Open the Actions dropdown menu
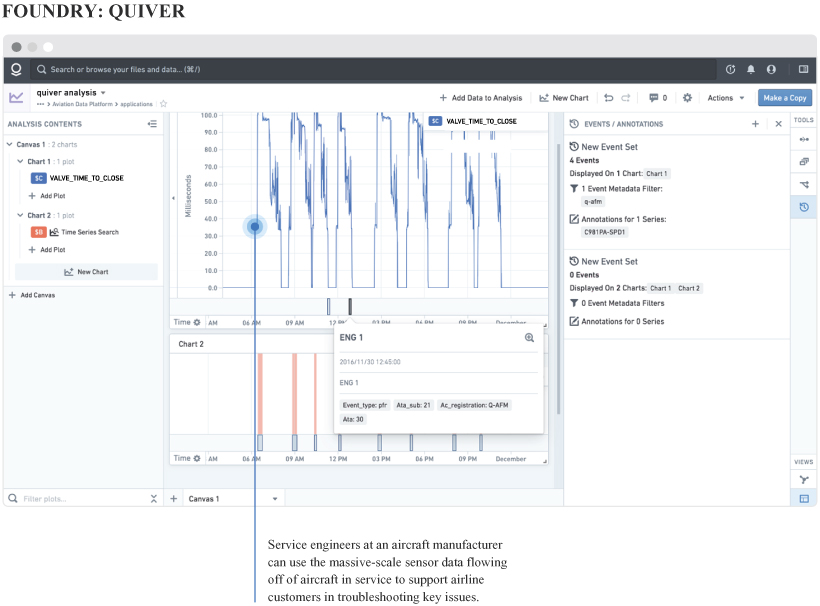The image size is (820, 606). [726, 98]
